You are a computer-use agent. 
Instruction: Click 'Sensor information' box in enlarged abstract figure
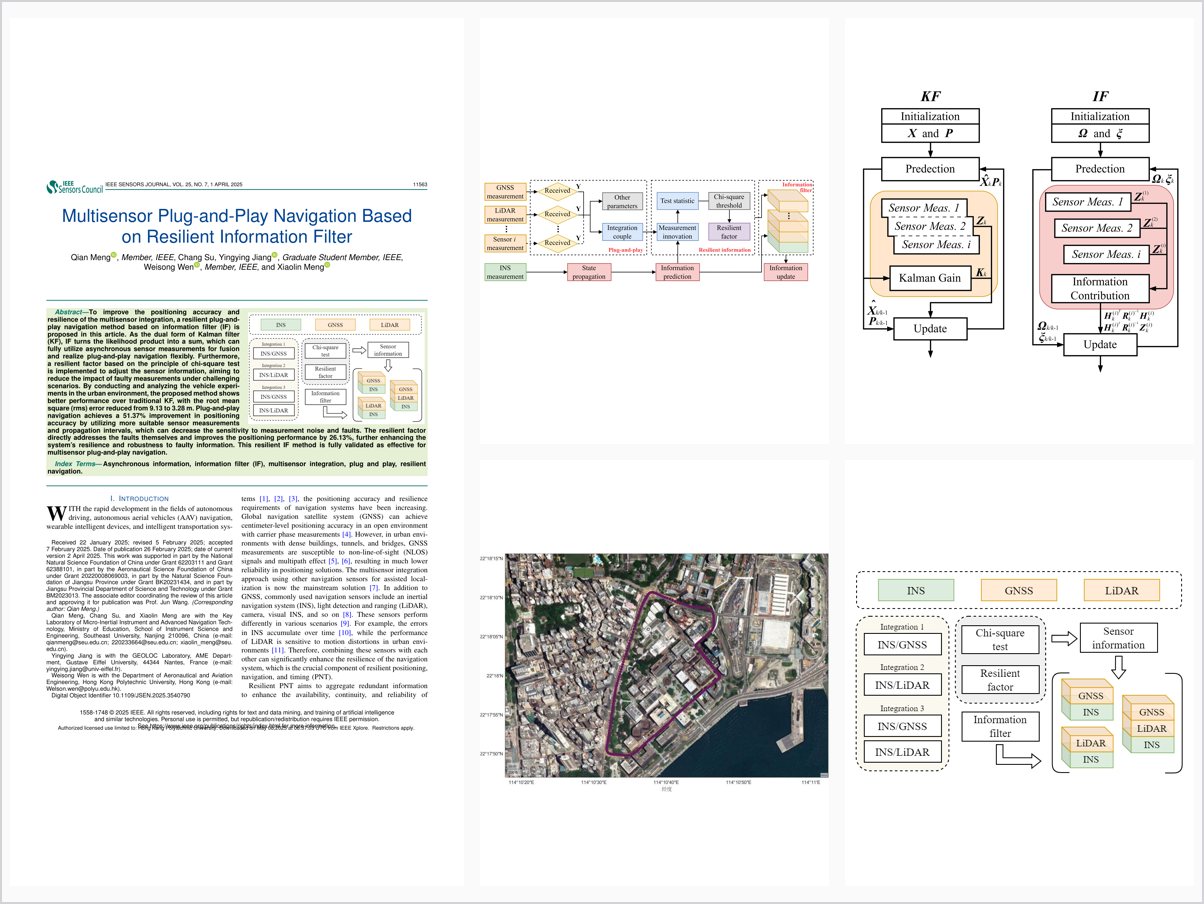(1118, 637)
